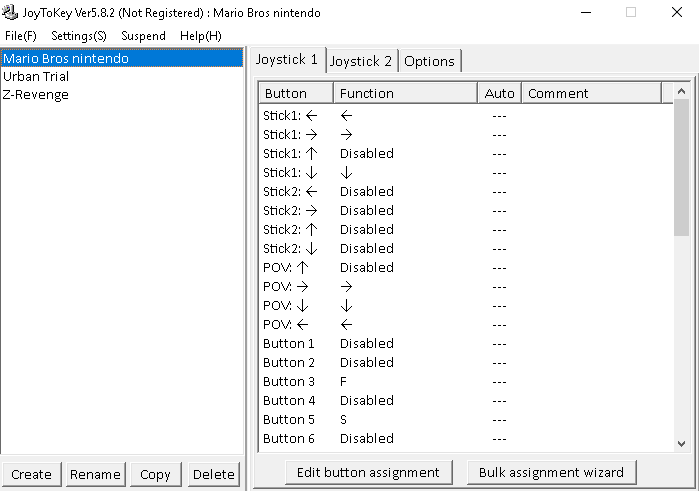699x491 pixels.
Task: Click Edit button assignment
Action: (368, 472)
